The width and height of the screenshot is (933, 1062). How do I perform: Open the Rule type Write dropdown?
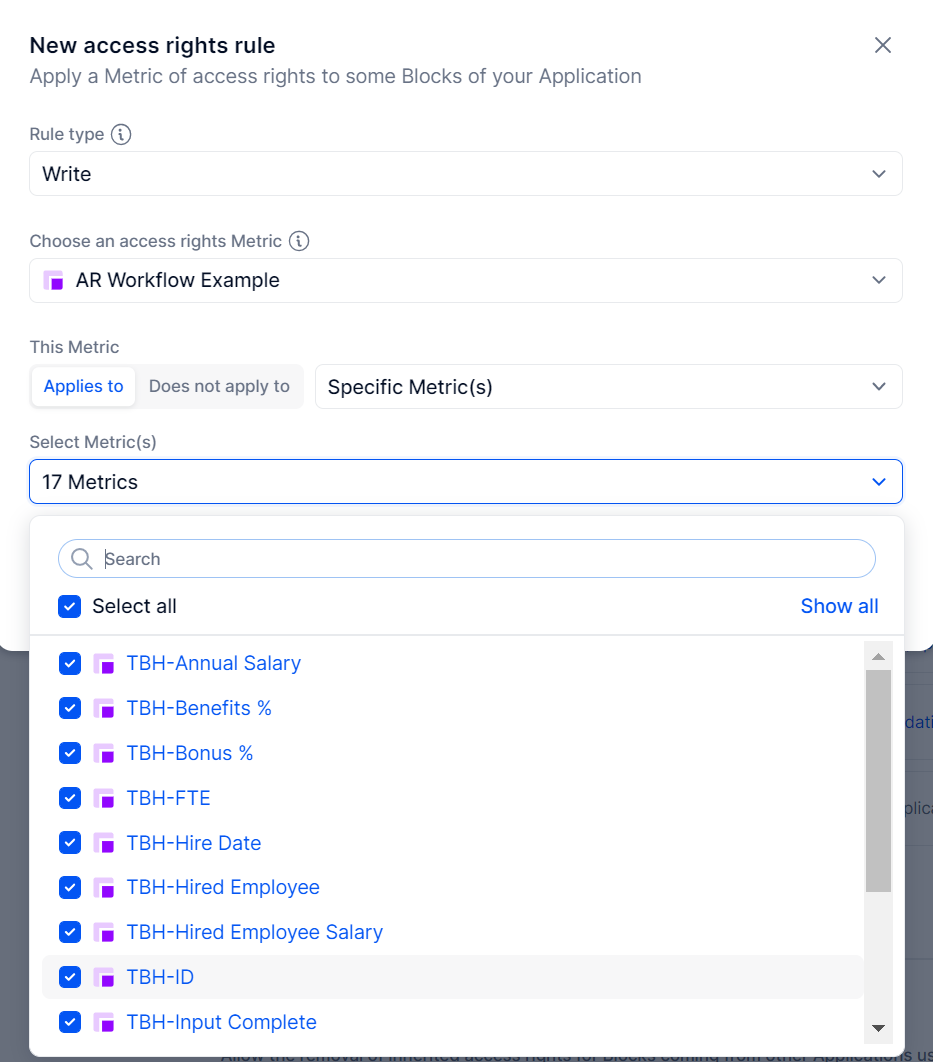click(x=466, y=174)
